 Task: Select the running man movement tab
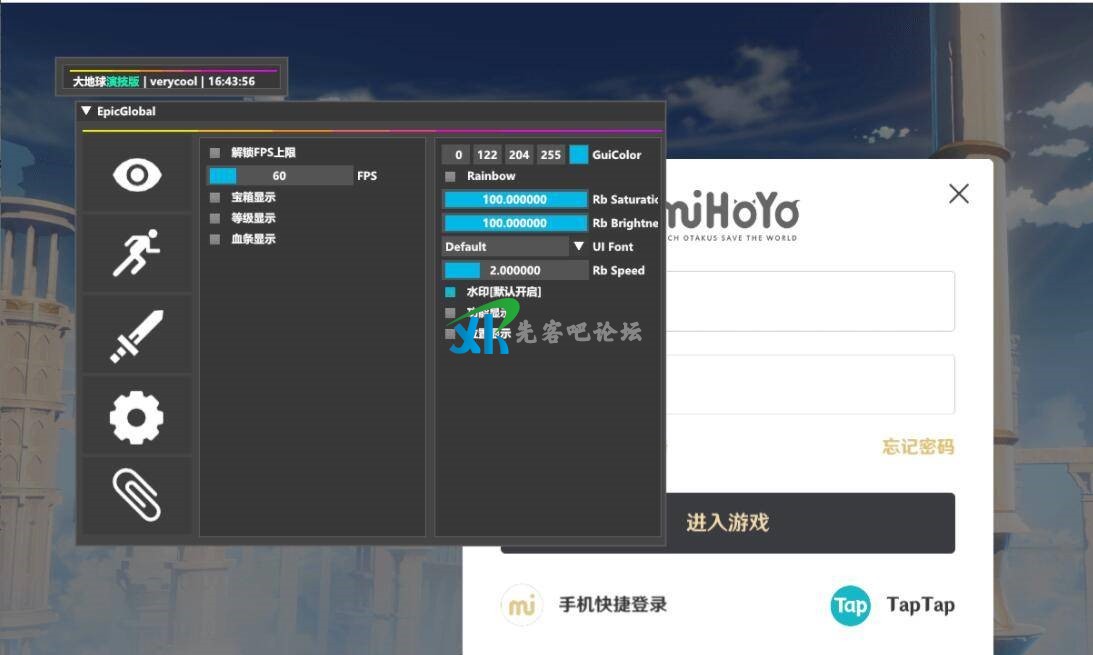(137, 252)
